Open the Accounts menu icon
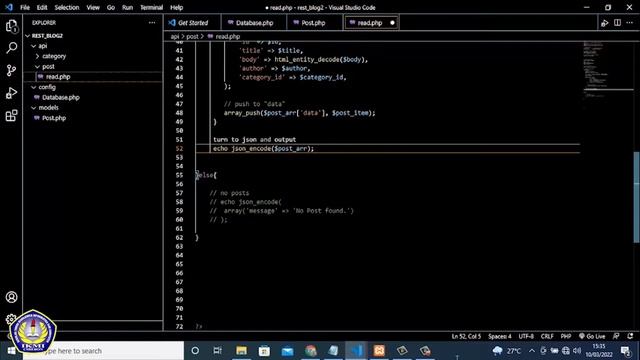The width and height of the screenshot is (640, 360). pos(11,297)
